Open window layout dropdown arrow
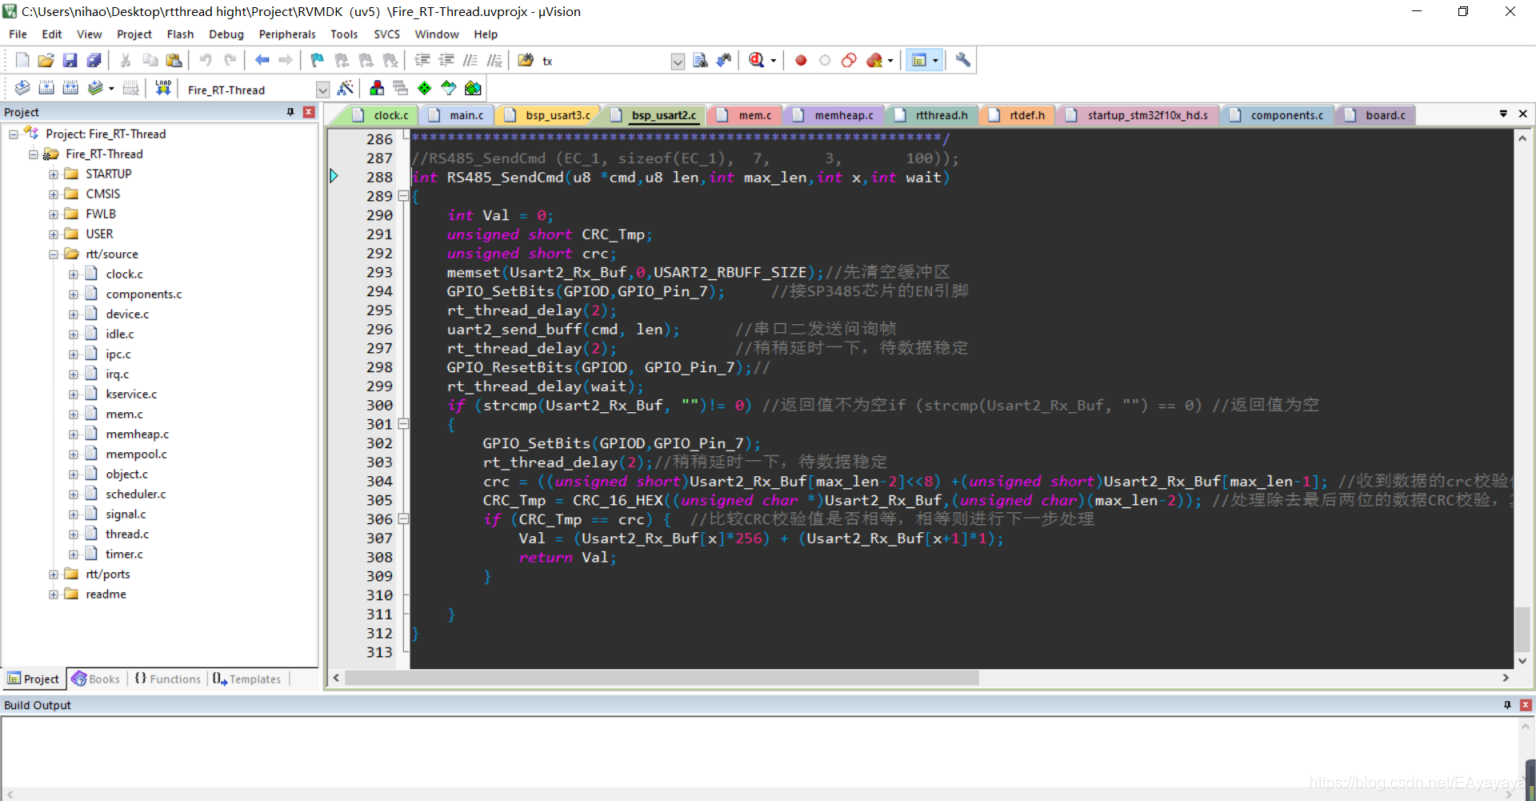Screen dimensions: 1536x801 tap(936, 60)
